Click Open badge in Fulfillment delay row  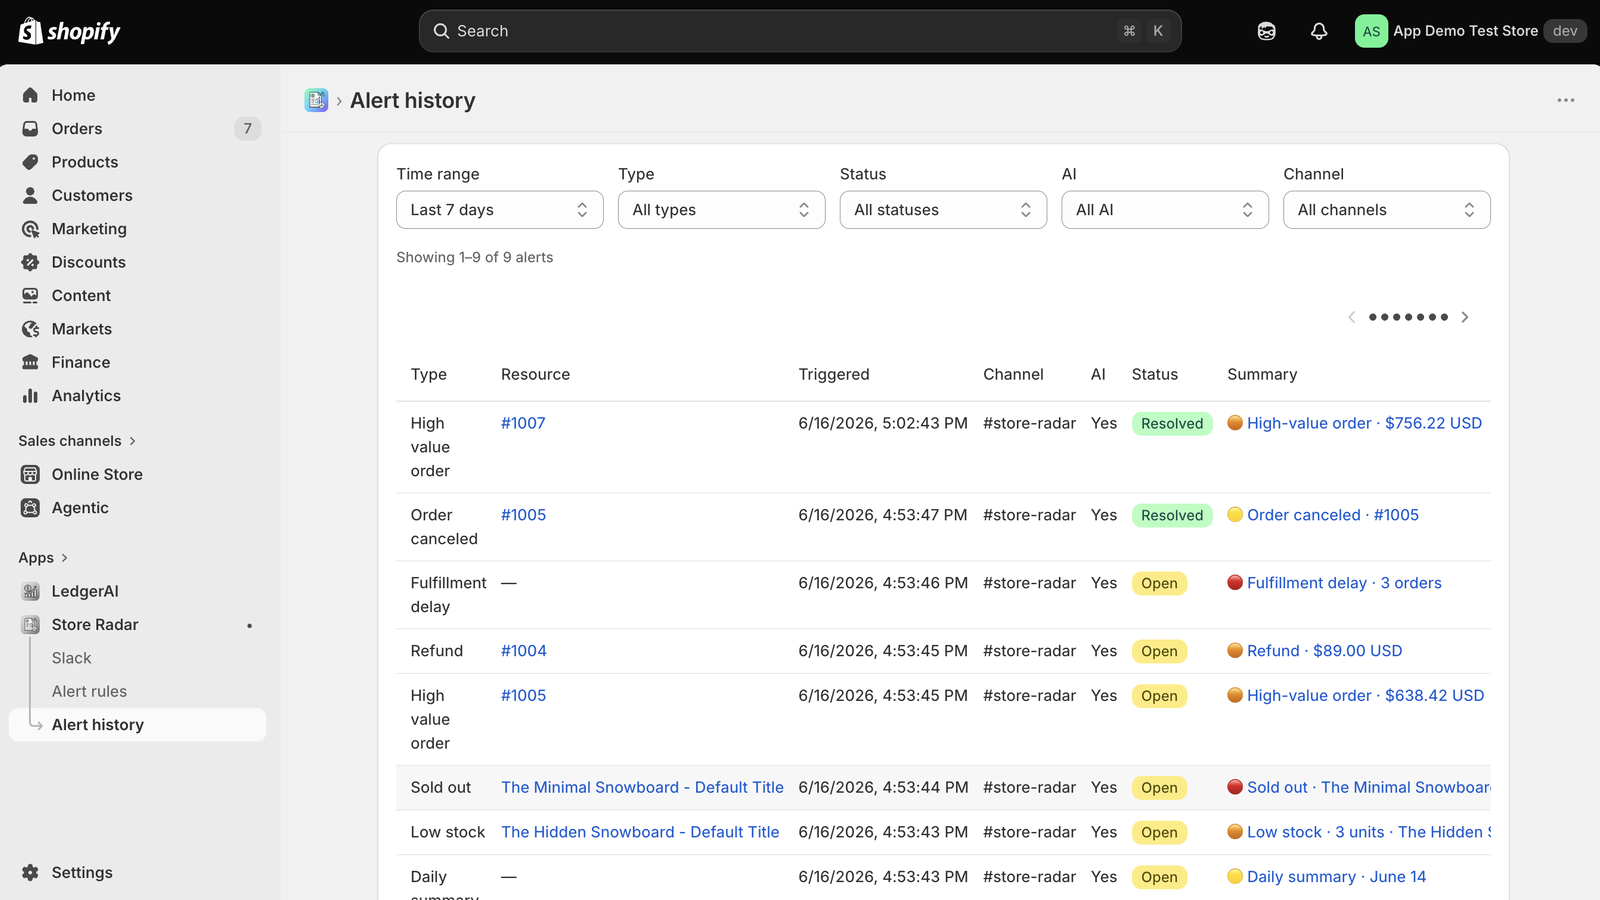point(1159,584)
